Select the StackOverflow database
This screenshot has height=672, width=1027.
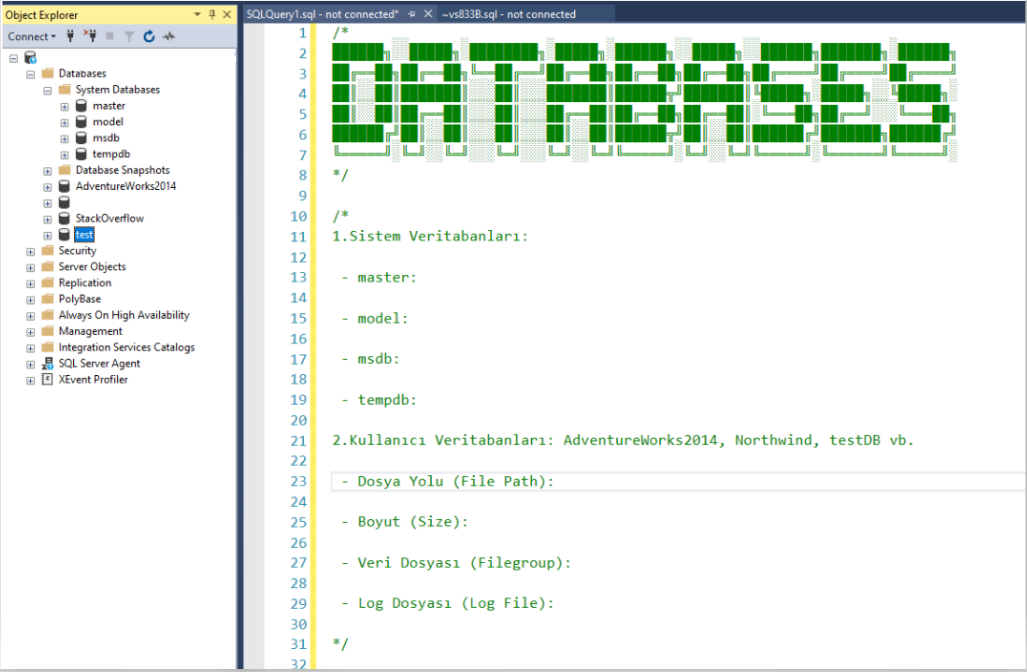coord(108,218)
